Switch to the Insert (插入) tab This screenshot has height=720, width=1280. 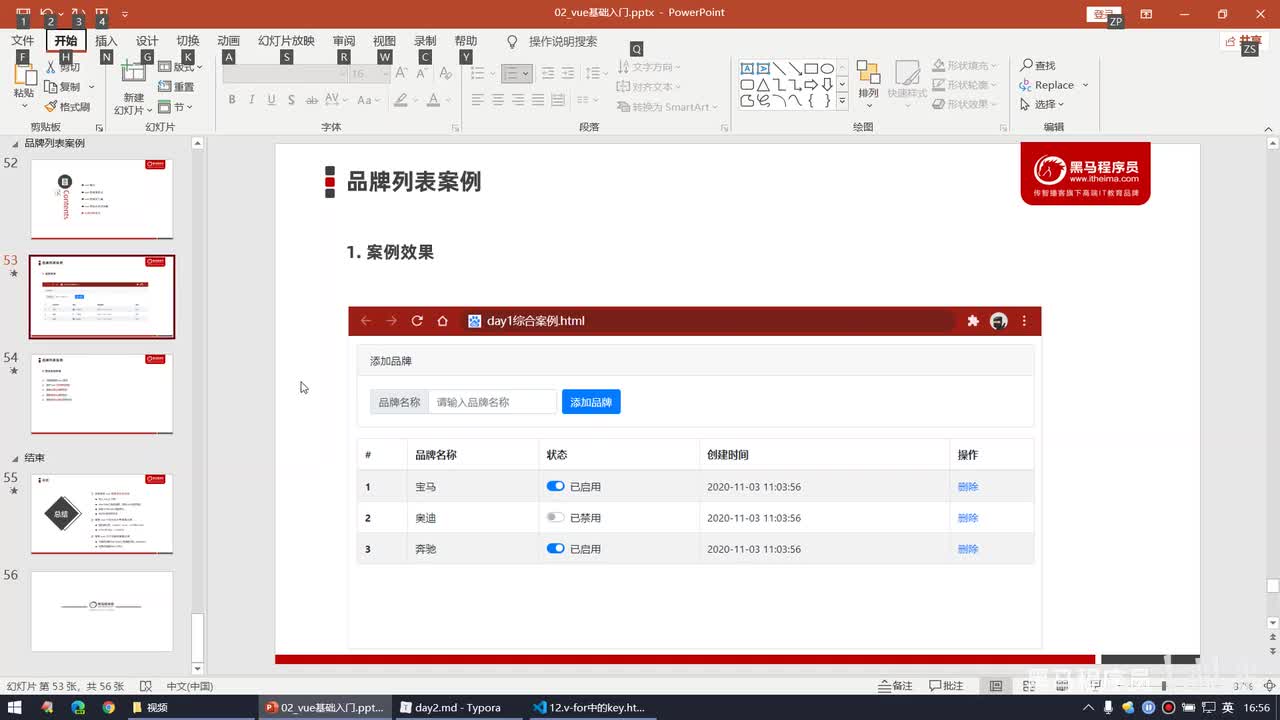point(106,41)
